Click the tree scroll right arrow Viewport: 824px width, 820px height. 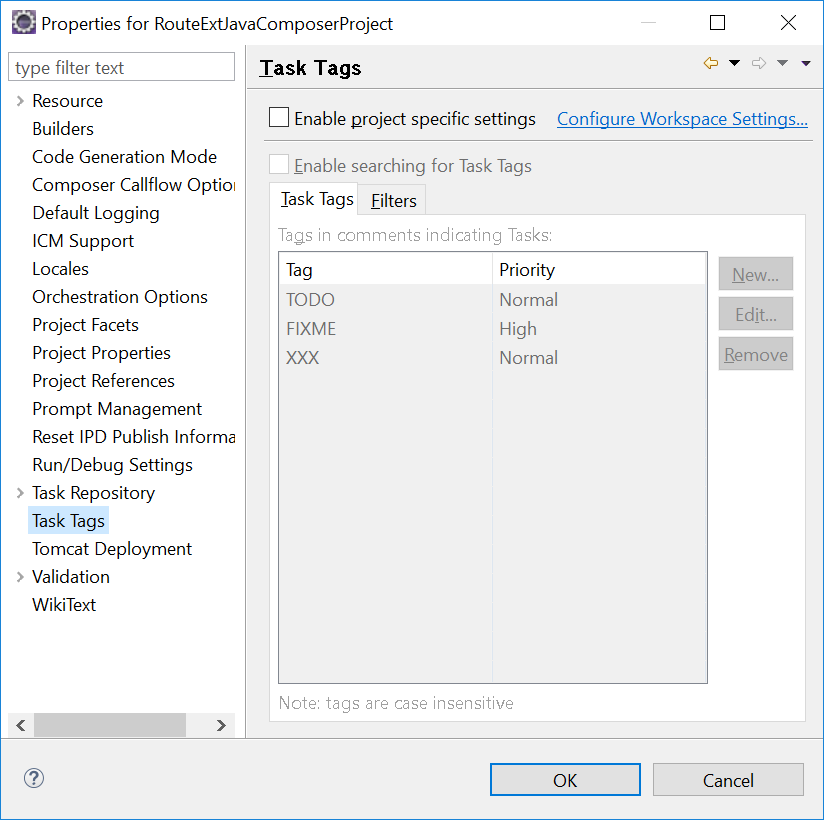coord(221,725)
